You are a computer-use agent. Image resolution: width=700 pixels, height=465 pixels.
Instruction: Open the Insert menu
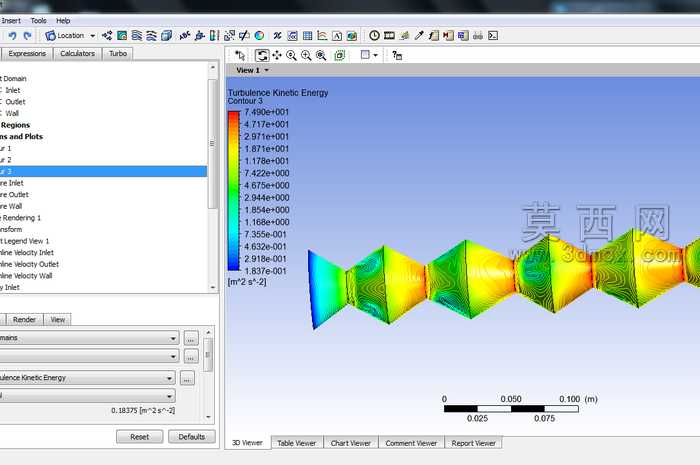[11, 21]
